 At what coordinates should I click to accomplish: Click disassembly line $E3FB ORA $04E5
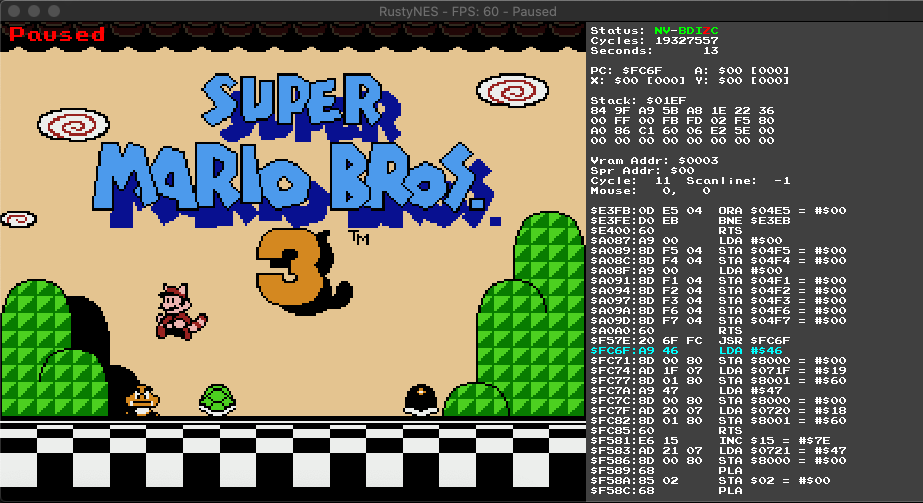tap(718, 211)
